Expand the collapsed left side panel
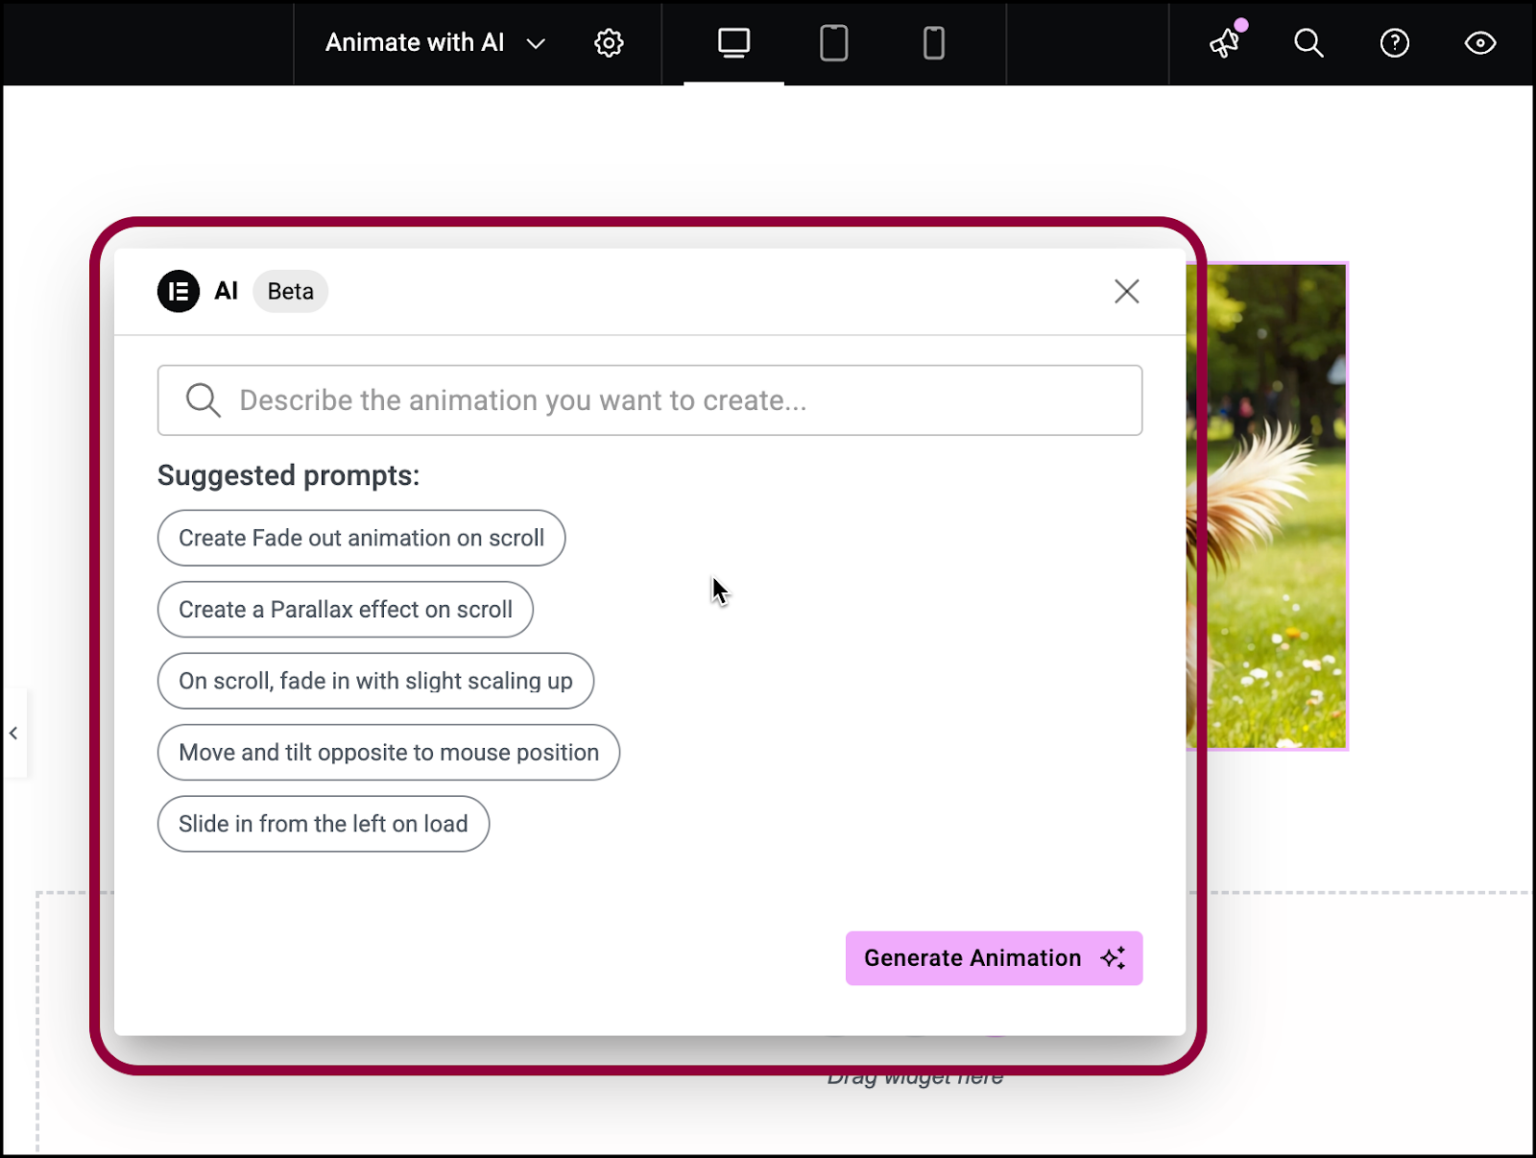Image resolution: width=1536 pixels, height=1158 pixels. (14, 733)
